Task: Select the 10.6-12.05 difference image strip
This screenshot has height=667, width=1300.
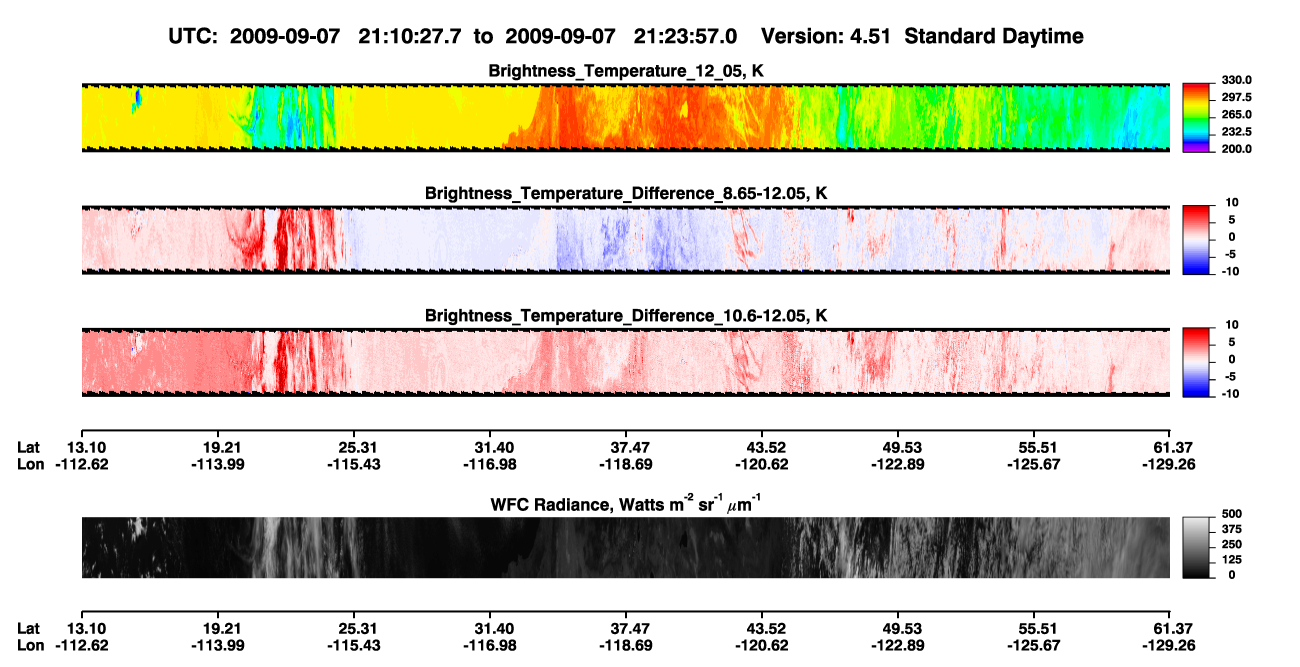Action: pyautogui.click(x=625, y=361)
